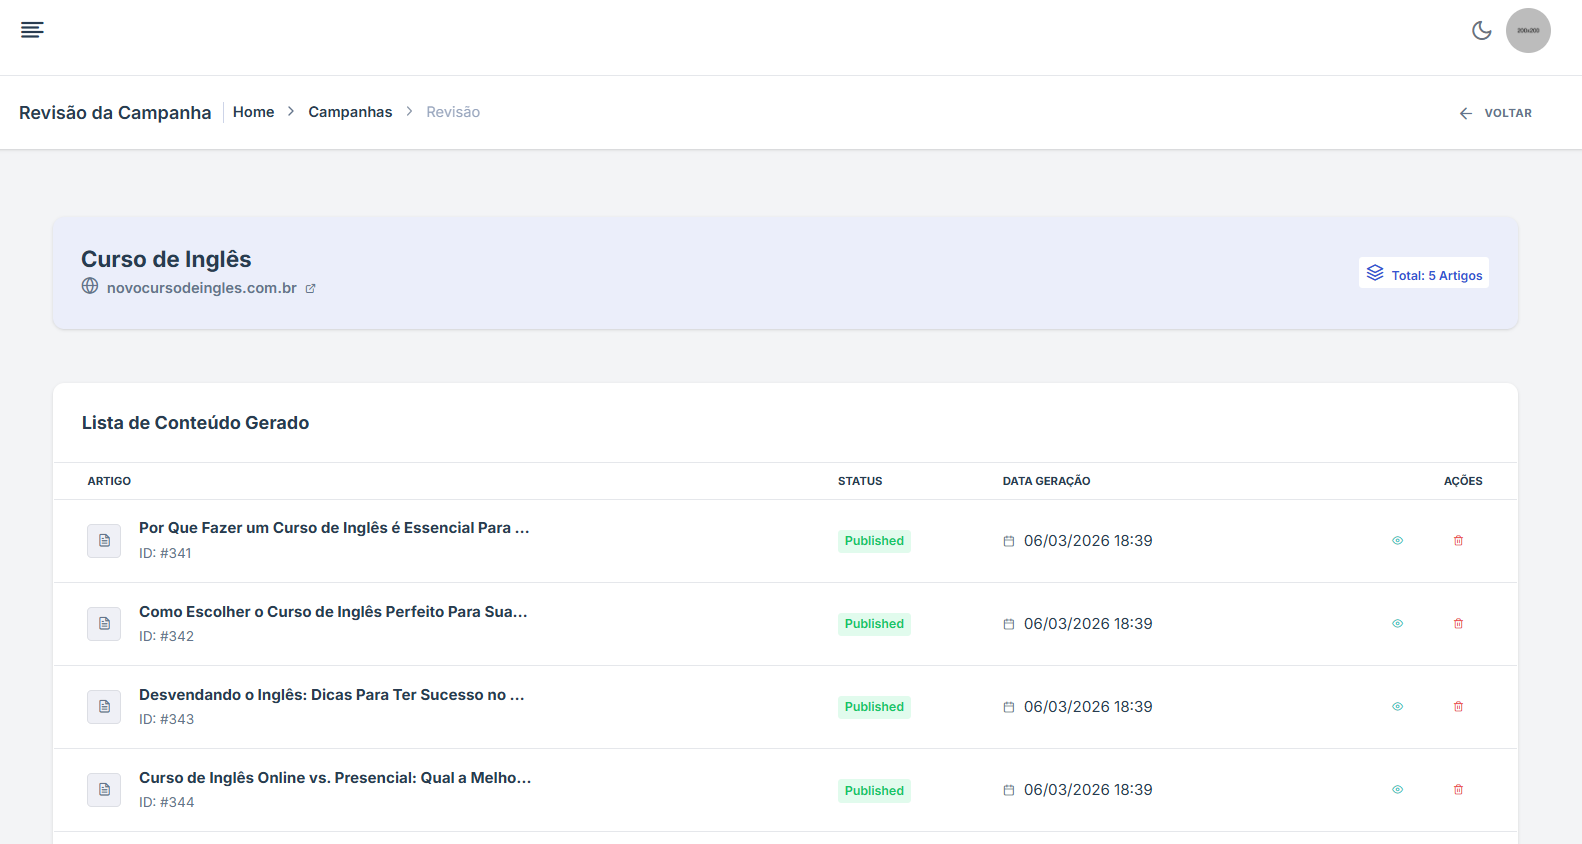Screen dimensions: 1582x844
Task: Click the Total: 5 Artigos badge
Action: 1423,274
